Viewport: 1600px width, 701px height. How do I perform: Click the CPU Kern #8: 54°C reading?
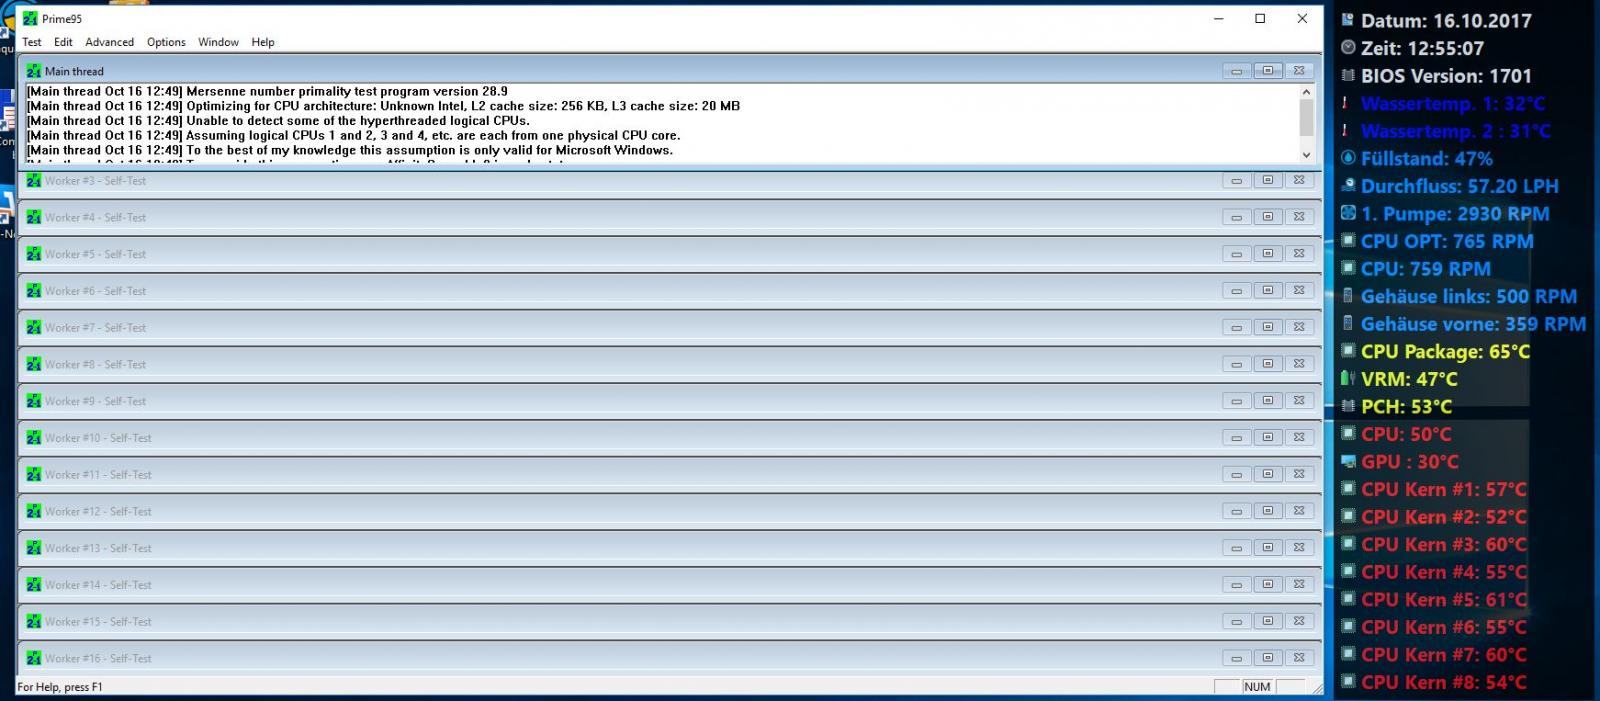[1444, 682]
